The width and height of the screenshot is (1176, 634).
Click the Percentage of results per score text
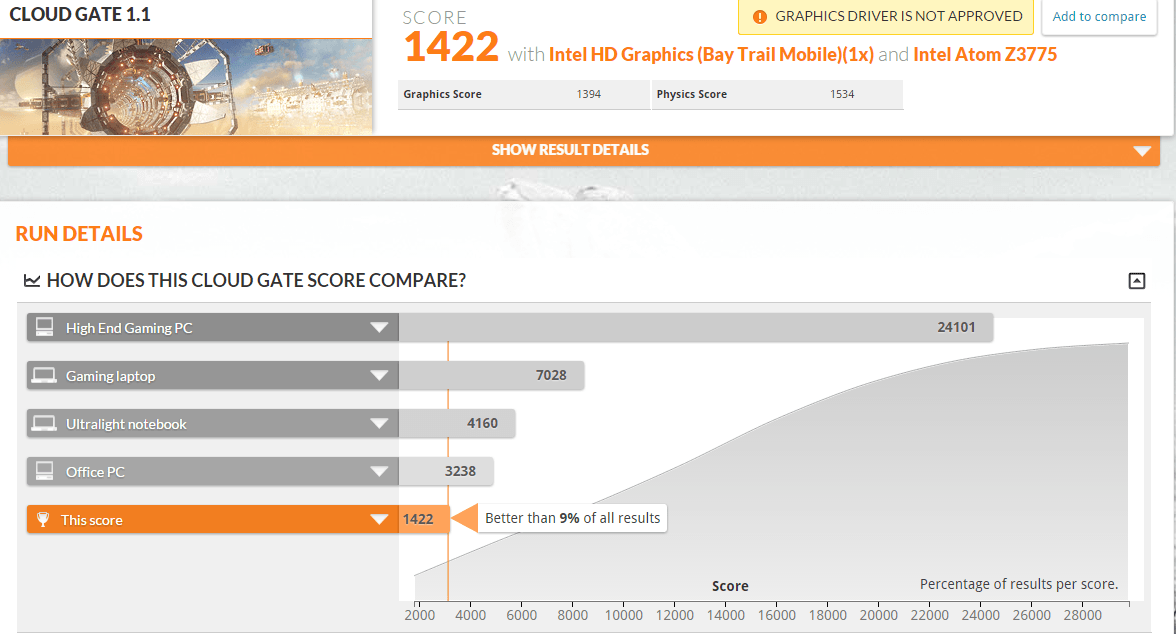click(1018, 584)
